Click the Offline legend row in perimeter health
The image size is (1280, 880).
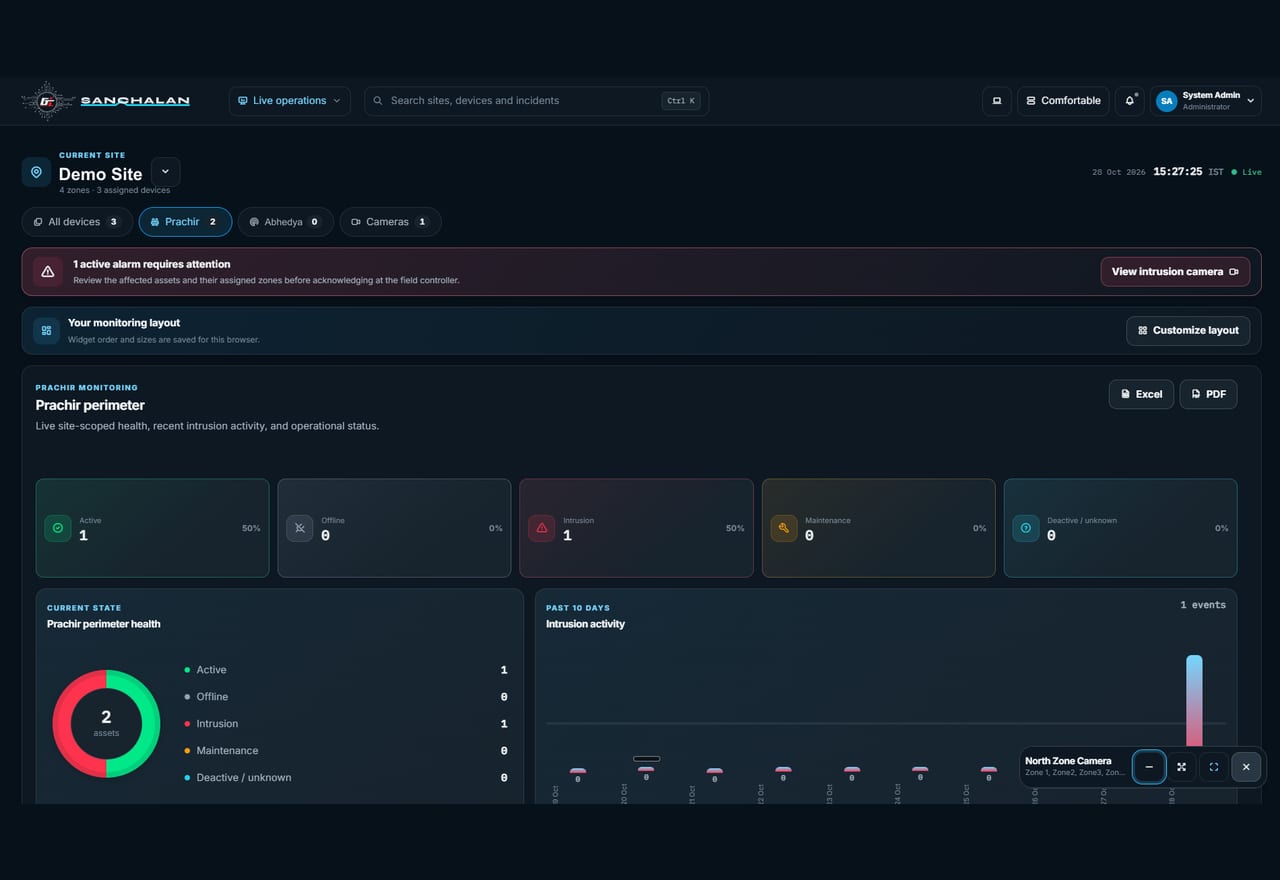point(346,697)
